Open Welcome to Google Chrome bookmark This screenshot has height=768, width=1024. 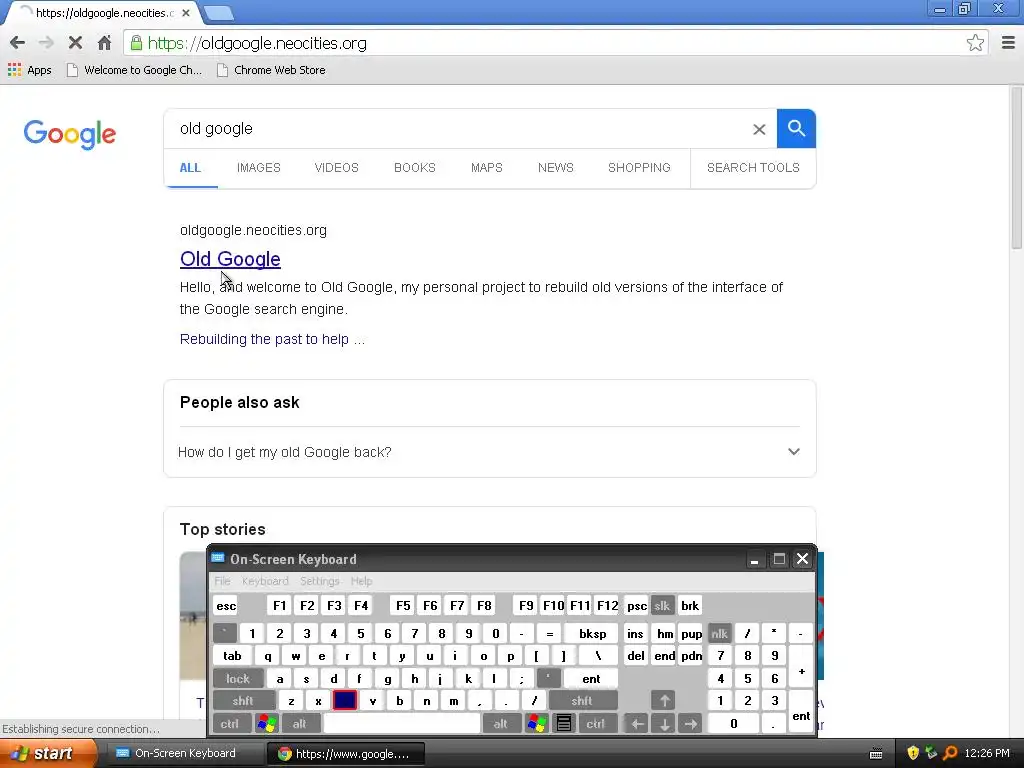pos(135,70)
